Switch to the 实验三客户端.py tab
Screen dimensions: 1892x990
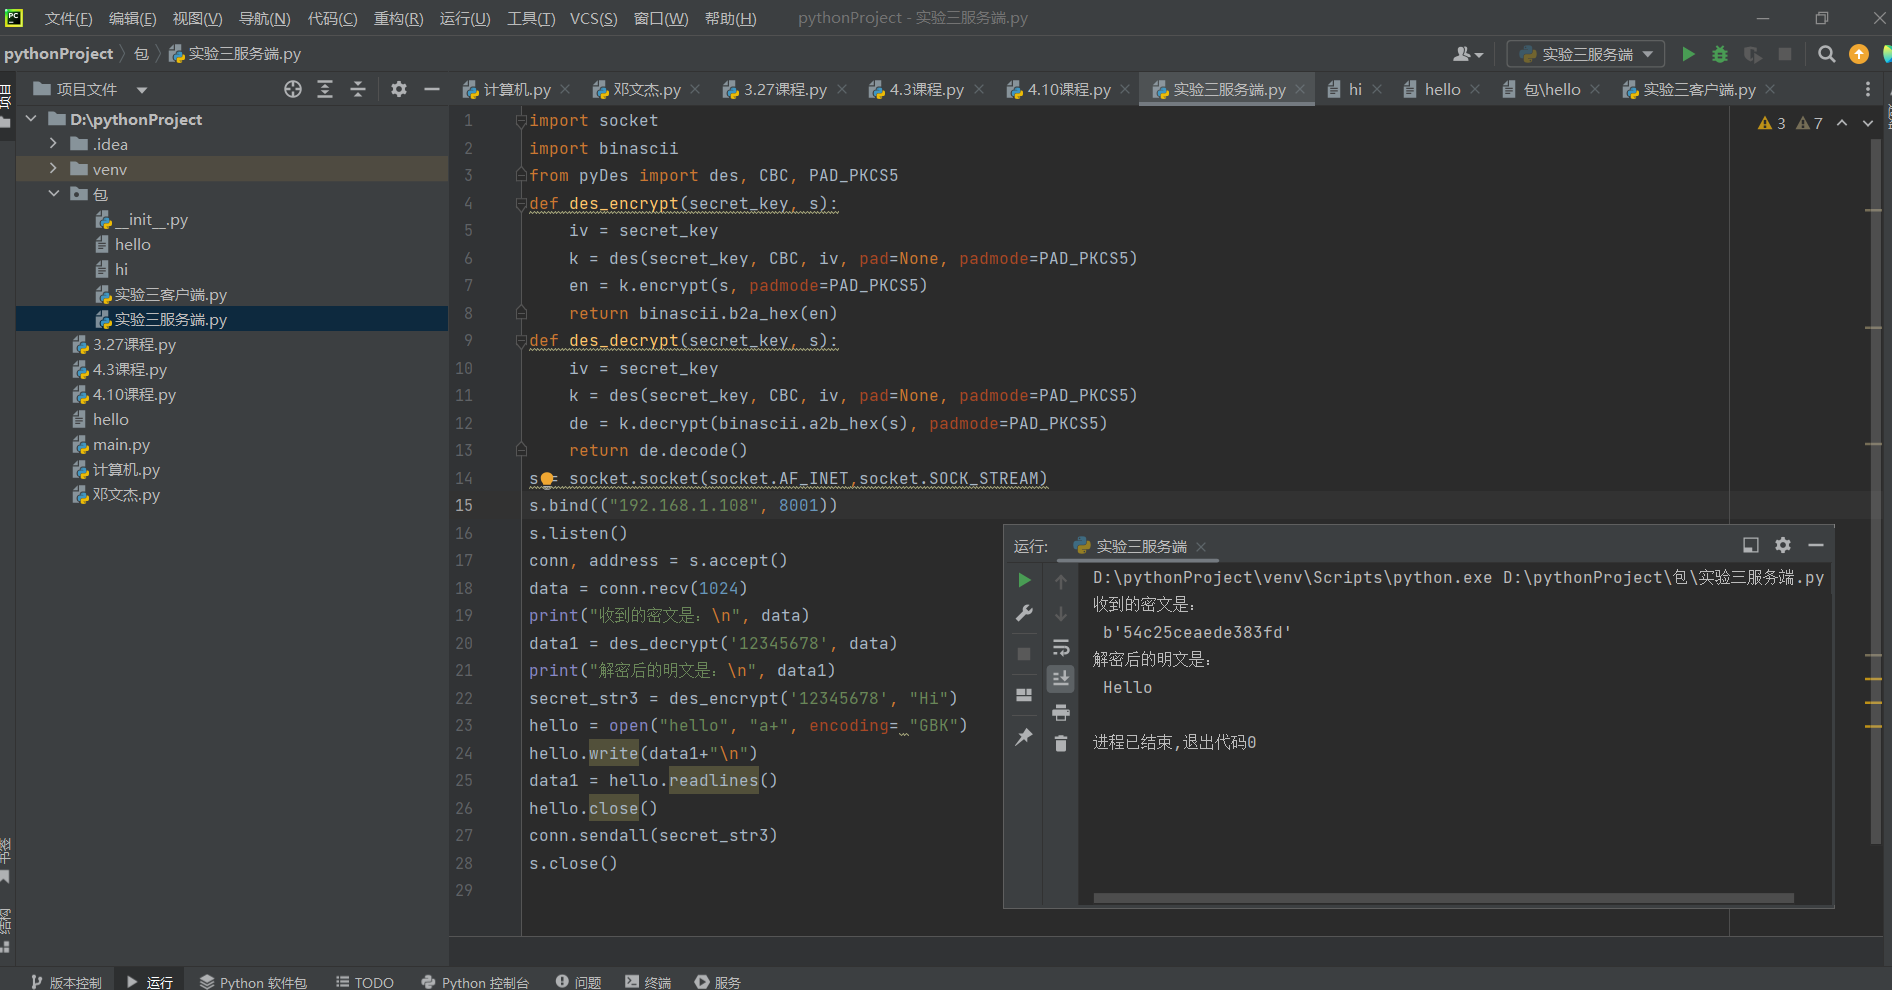[x=1698, y=89]
